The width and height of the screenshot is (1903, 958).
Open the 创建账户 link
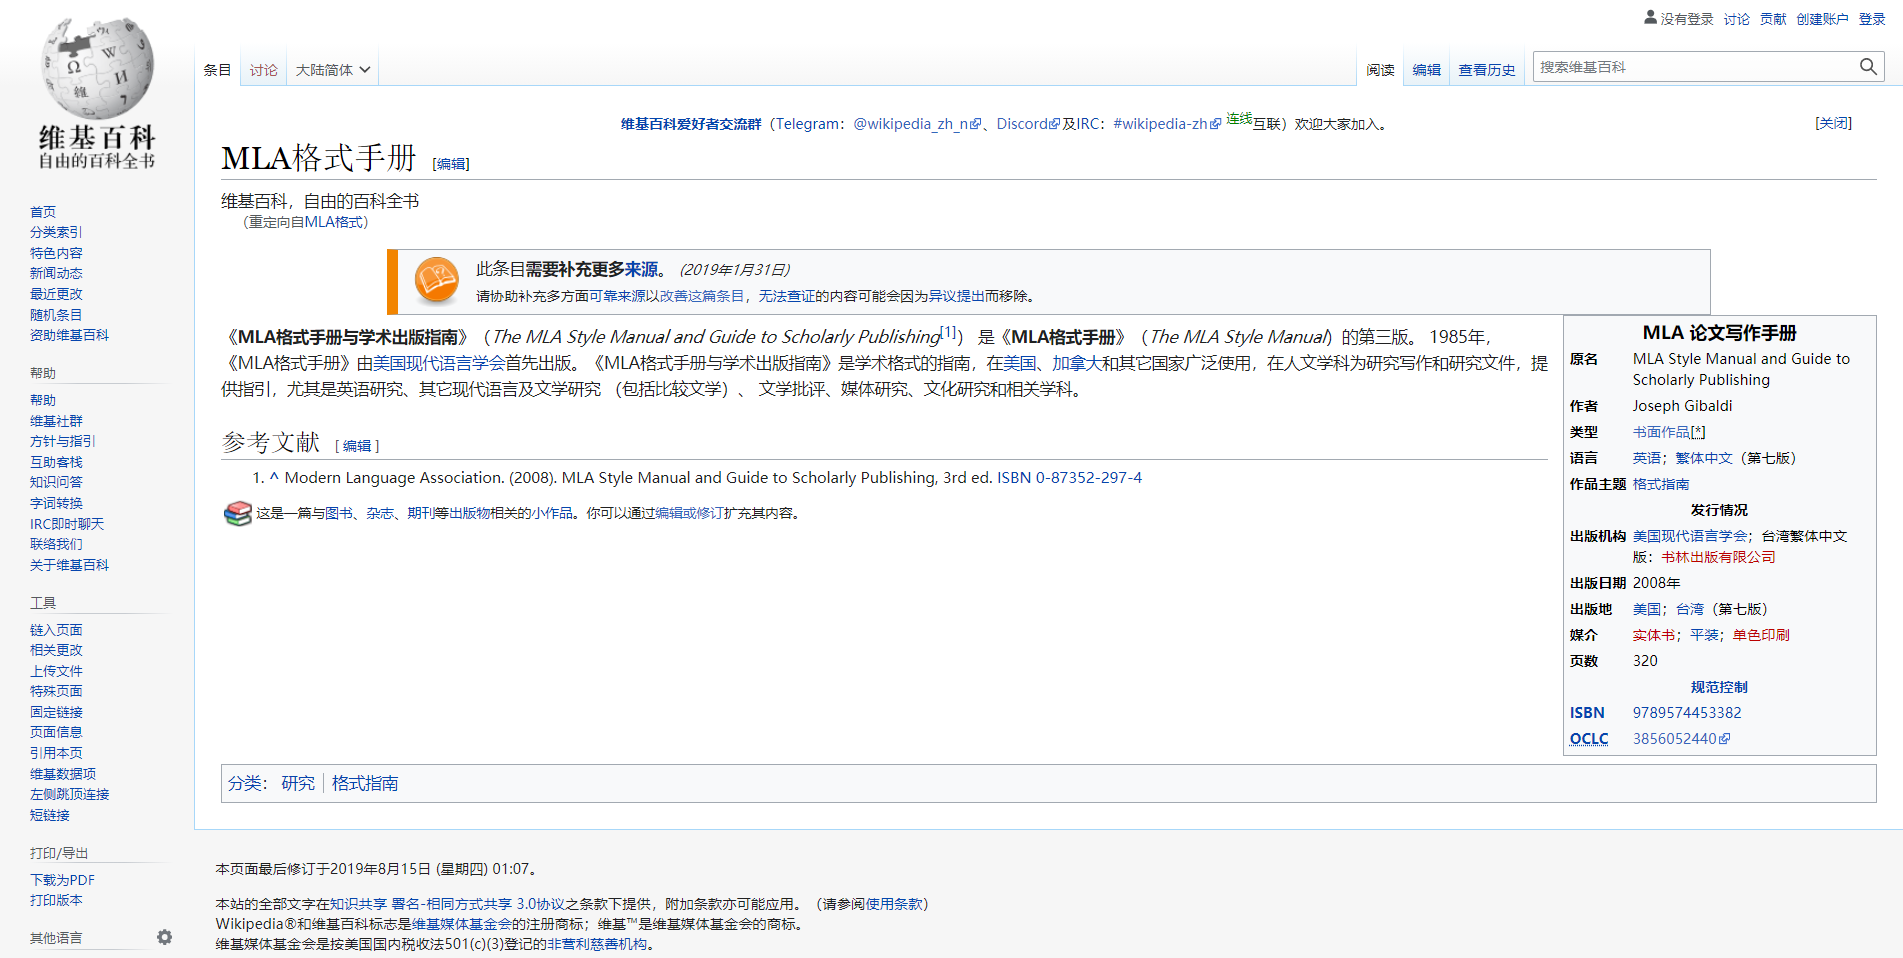pos(1823,18)
